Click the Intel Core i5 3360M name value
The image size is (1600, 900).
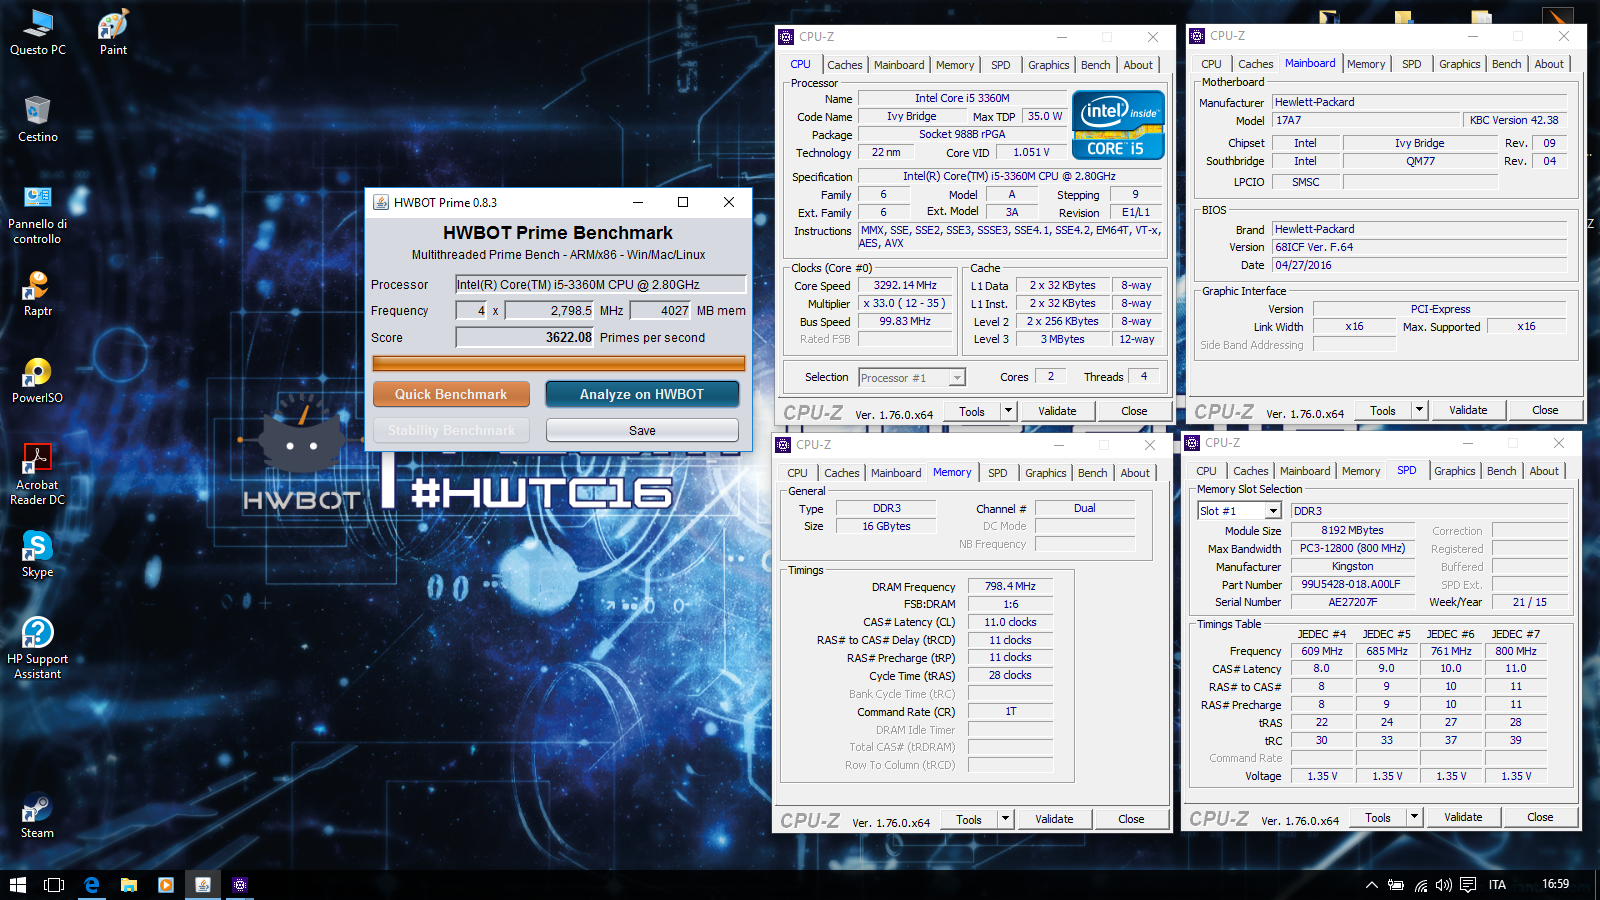(x=962, y=98)
